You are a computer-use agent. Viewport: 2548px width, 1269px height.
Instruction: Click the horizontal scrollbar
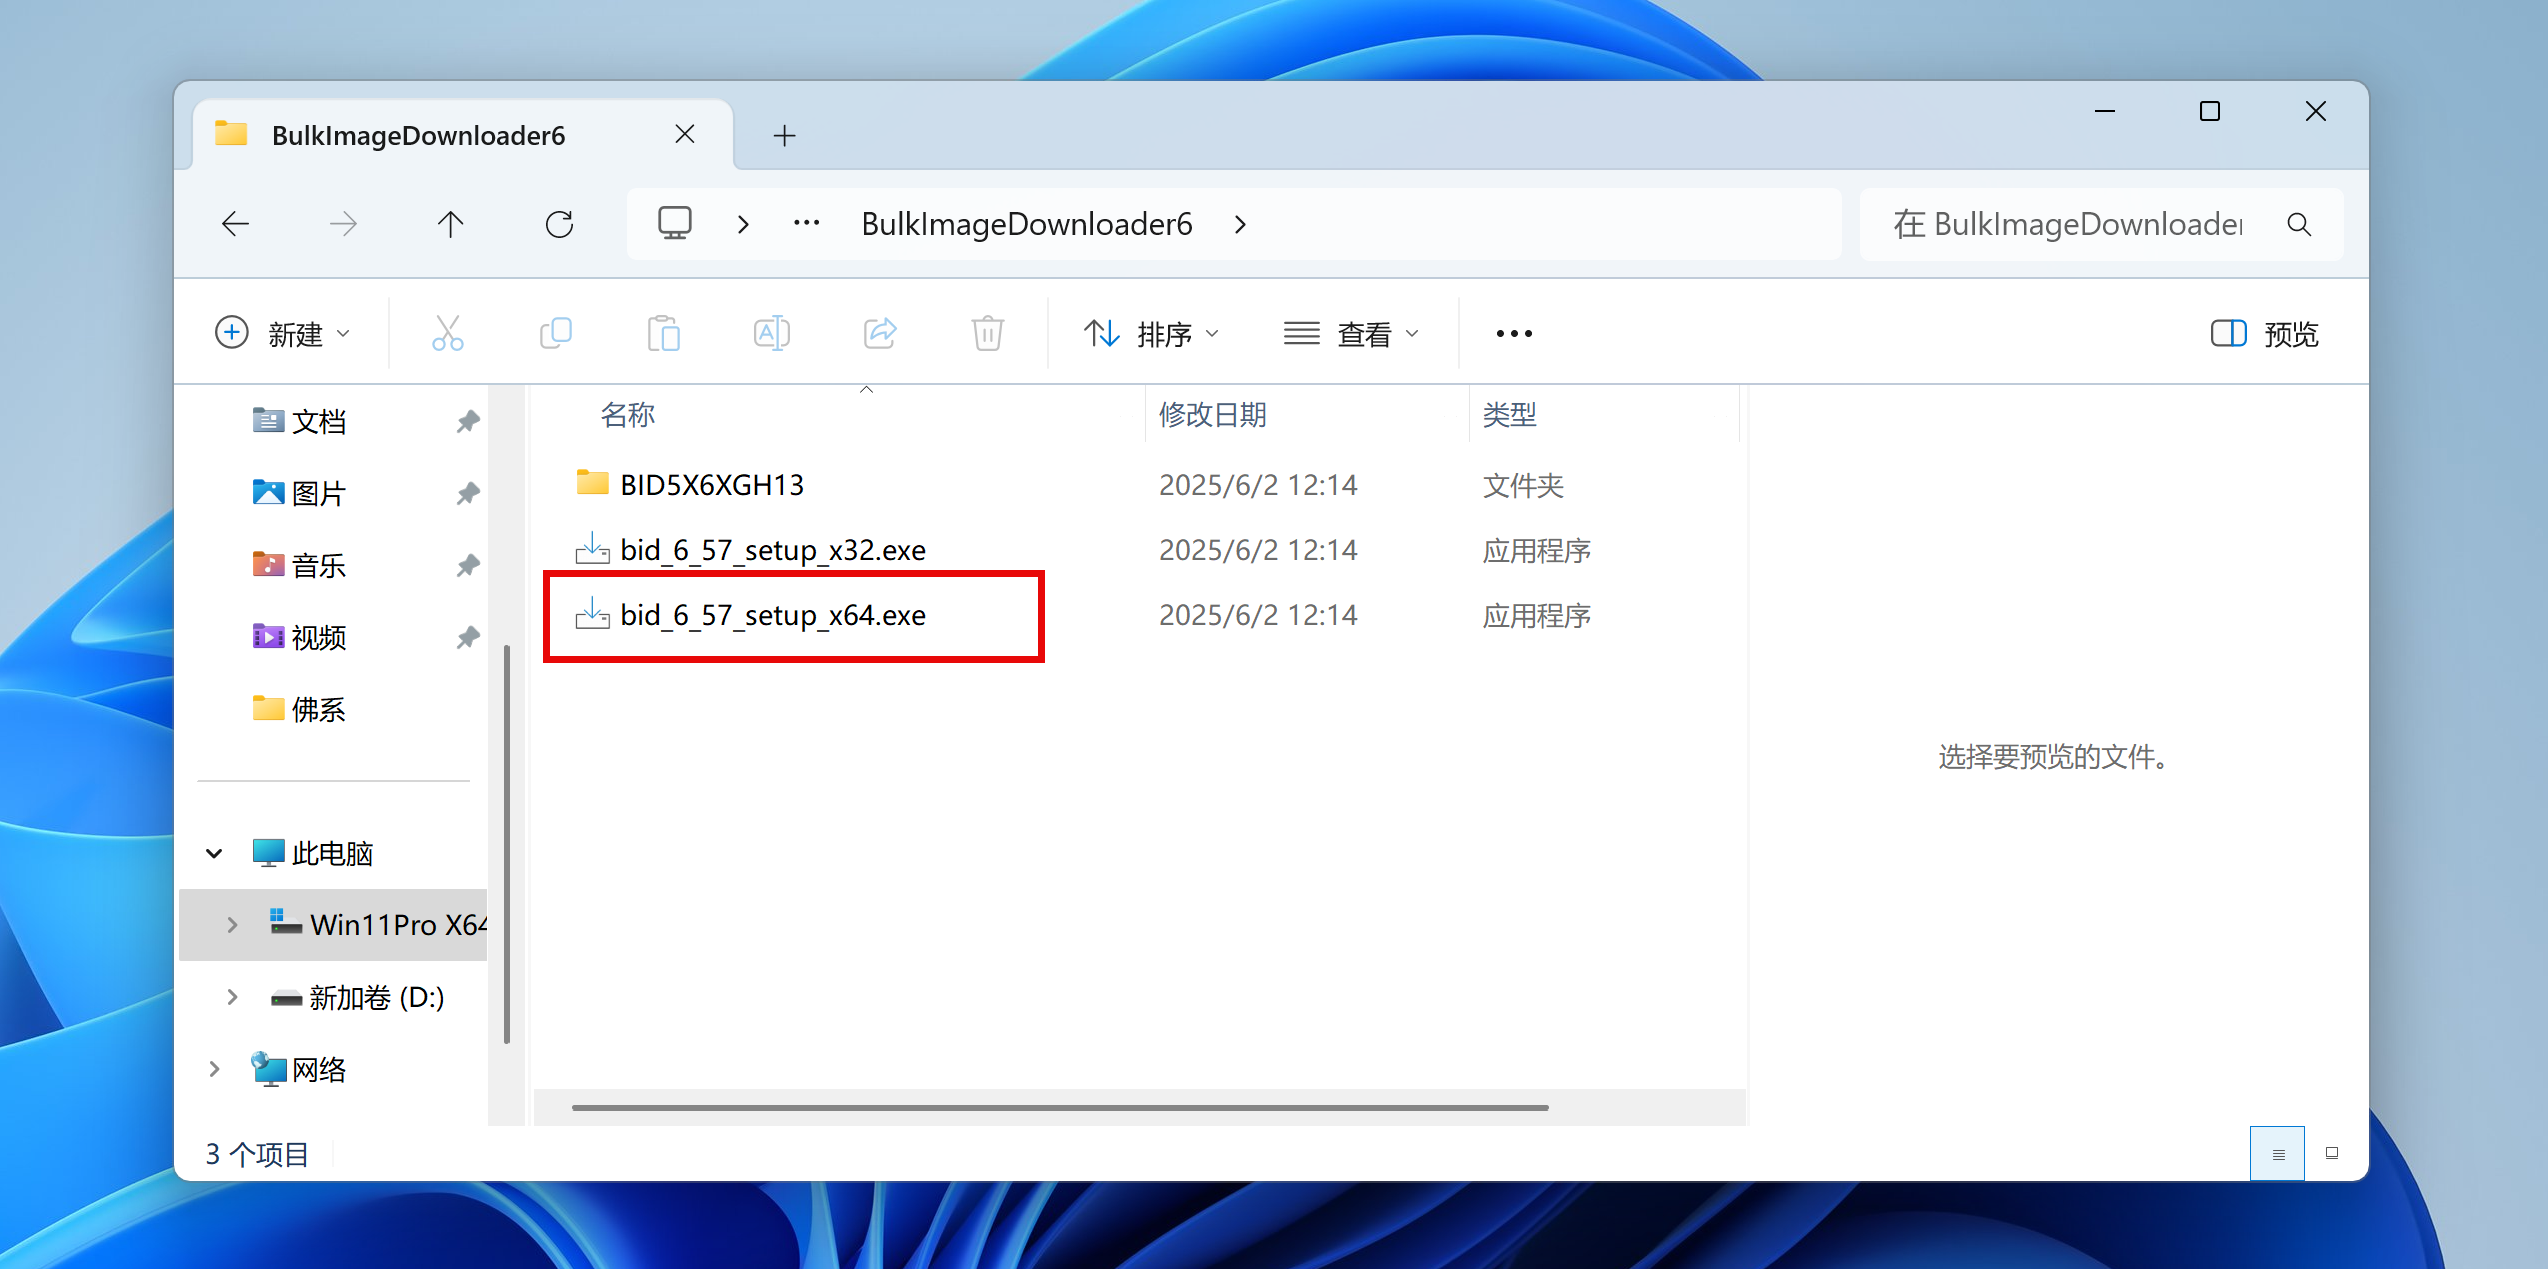coord(1060,1107)
